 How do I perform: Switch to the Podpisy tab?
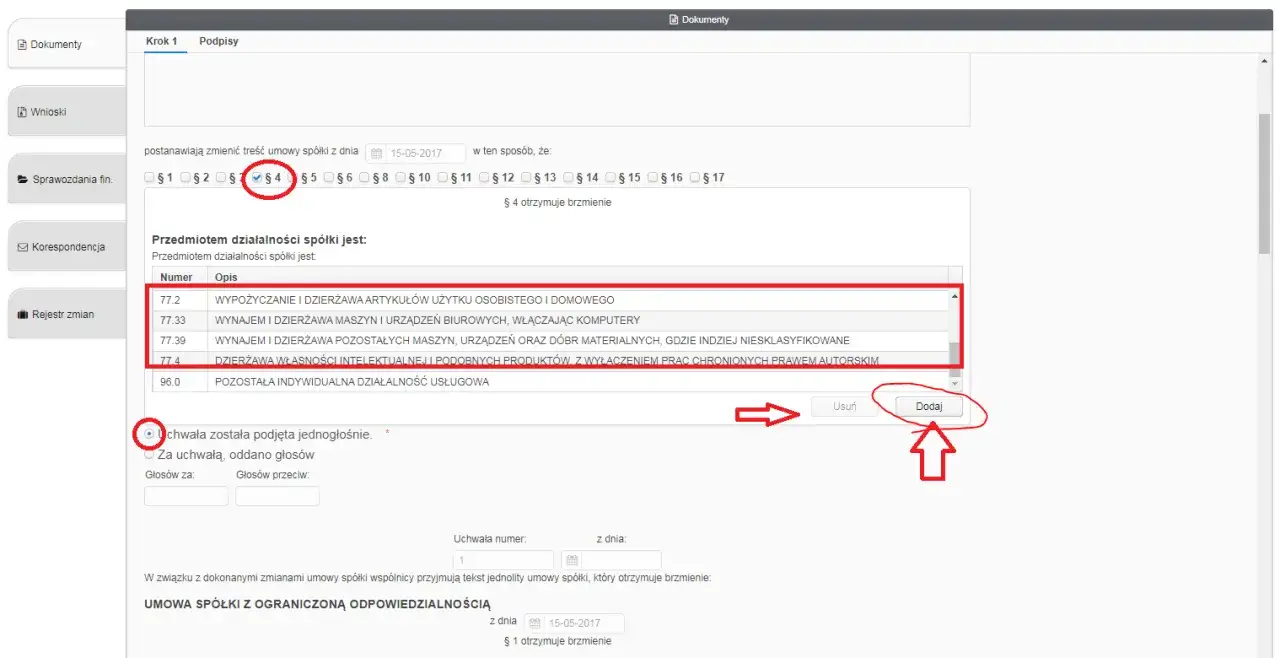(217, 41)
